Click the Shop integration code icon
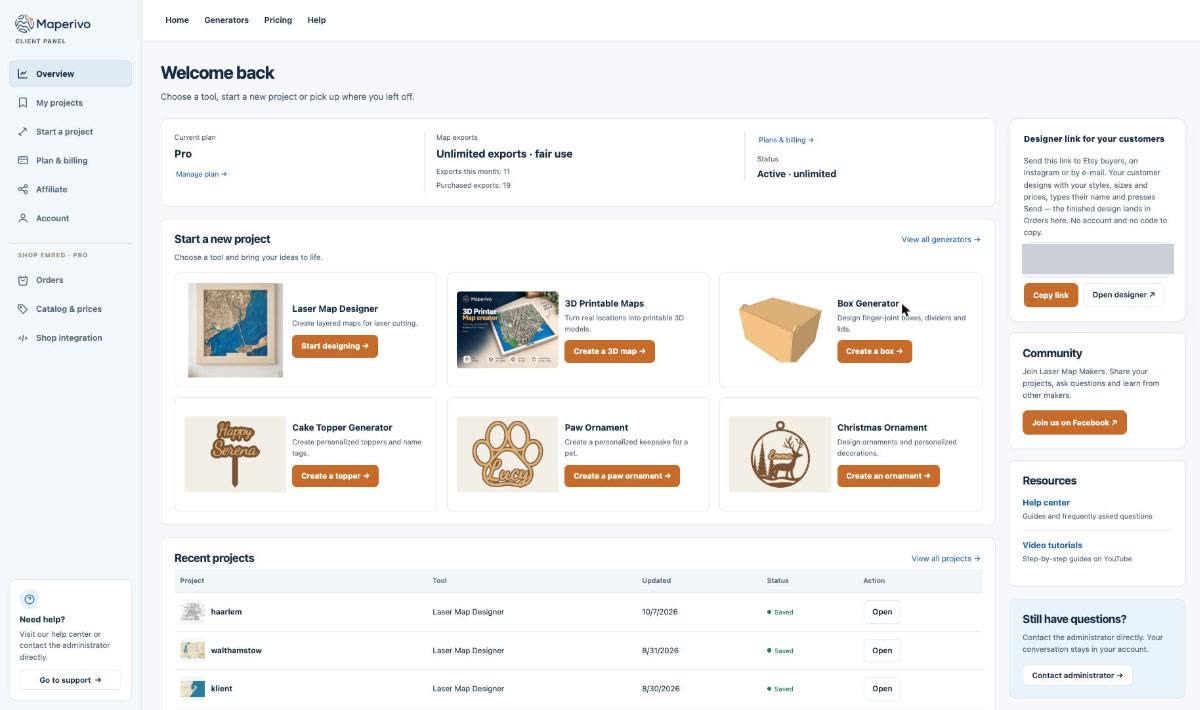Viewport: 1200px width, 710px height. point(23,339)
